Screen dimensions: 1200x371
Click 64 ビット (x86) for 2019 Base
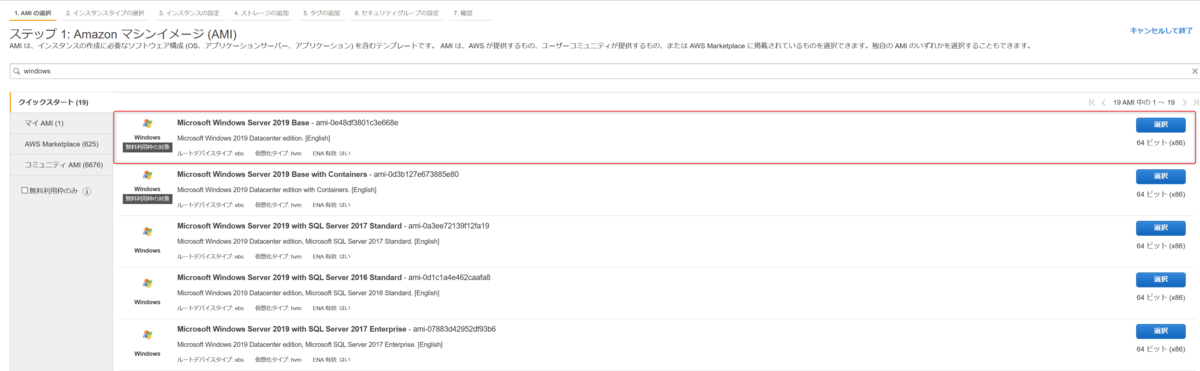[1160, 143]
